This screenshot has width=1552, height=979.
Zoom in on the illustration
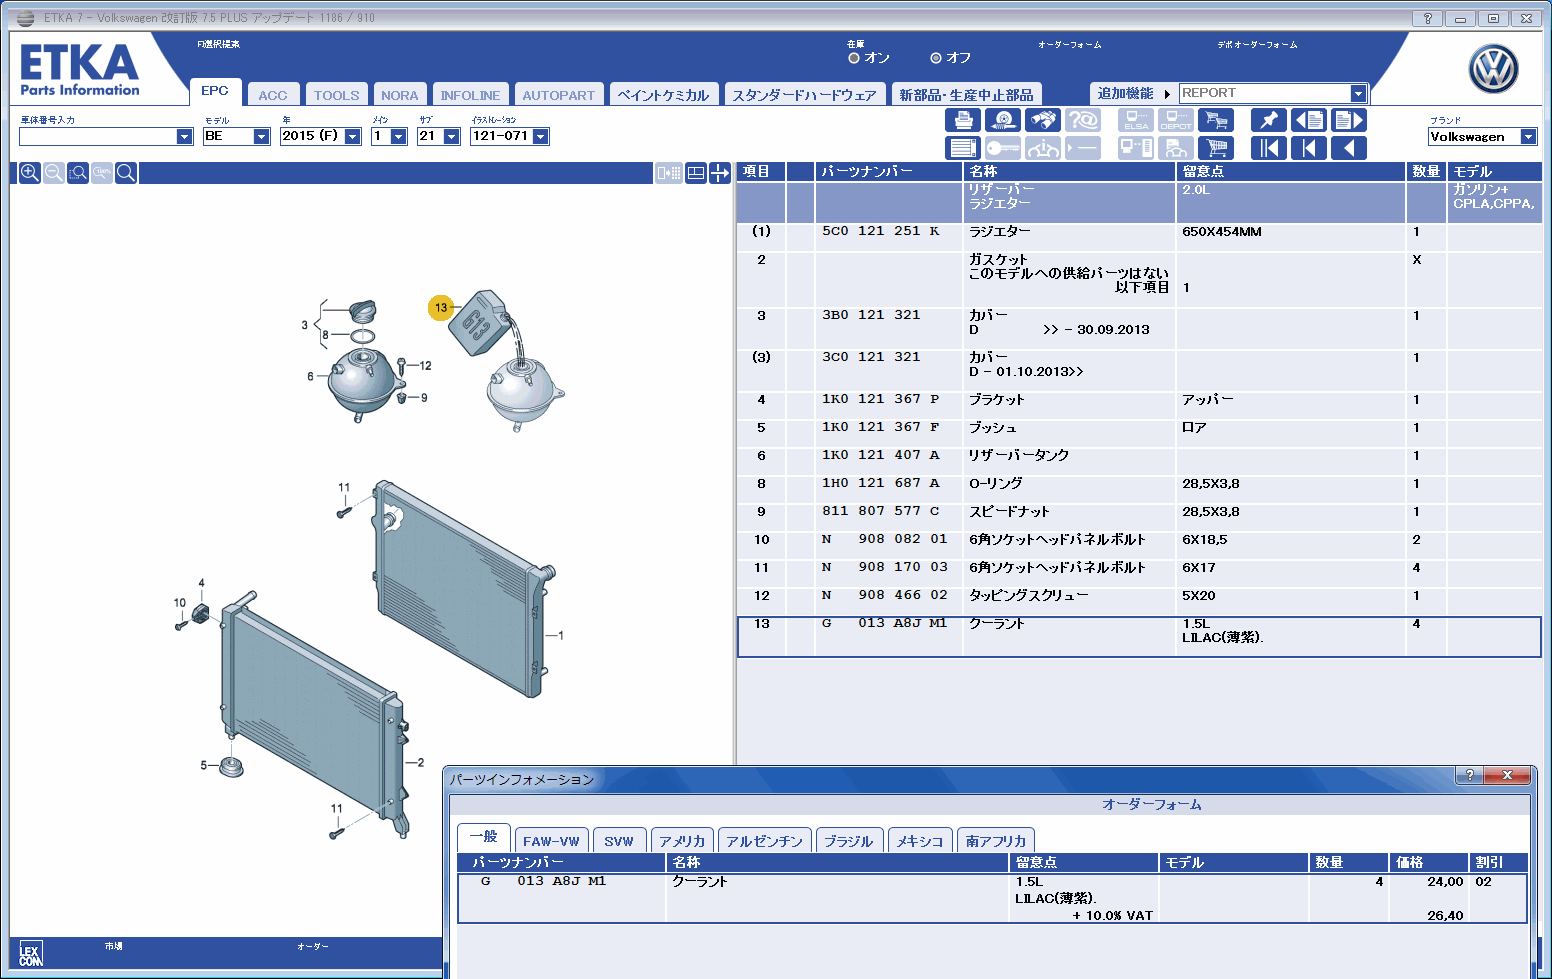tap(30, 173)
